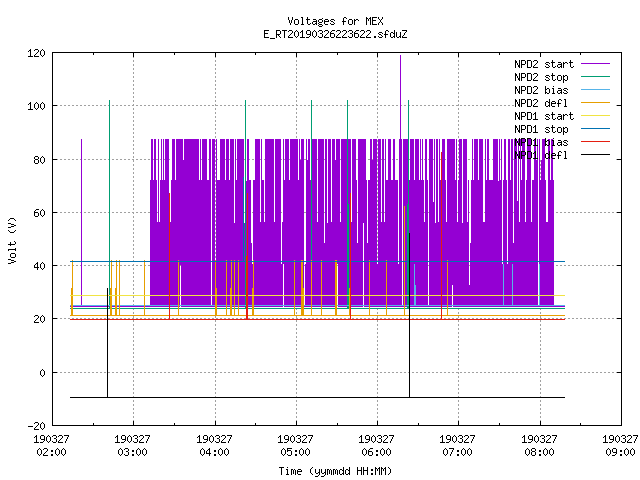This screenshot has height=480, width=640.
Task: Select the 'NPD1 start' legend label
Action: (544, 116)
